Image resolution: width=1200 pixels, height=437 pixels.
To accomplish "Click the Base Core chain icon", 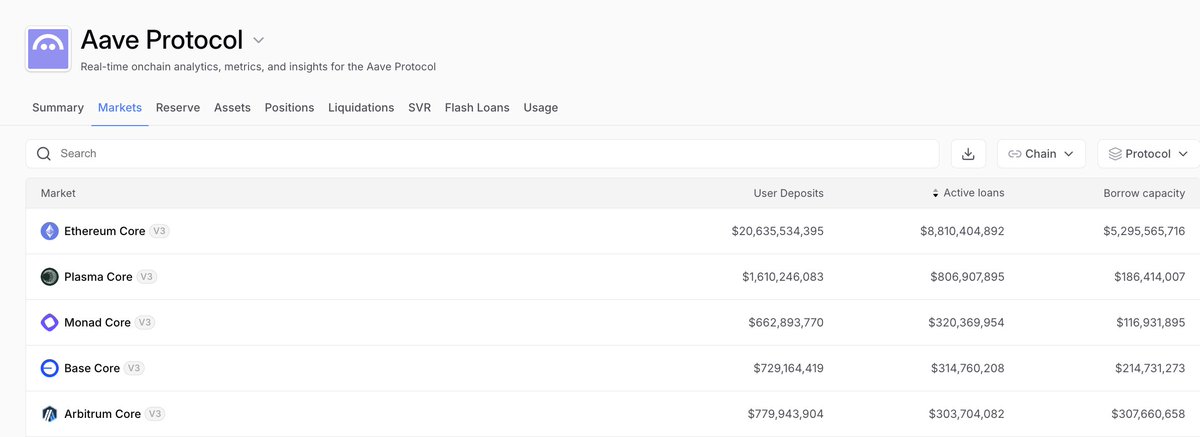I will [50, 368].
